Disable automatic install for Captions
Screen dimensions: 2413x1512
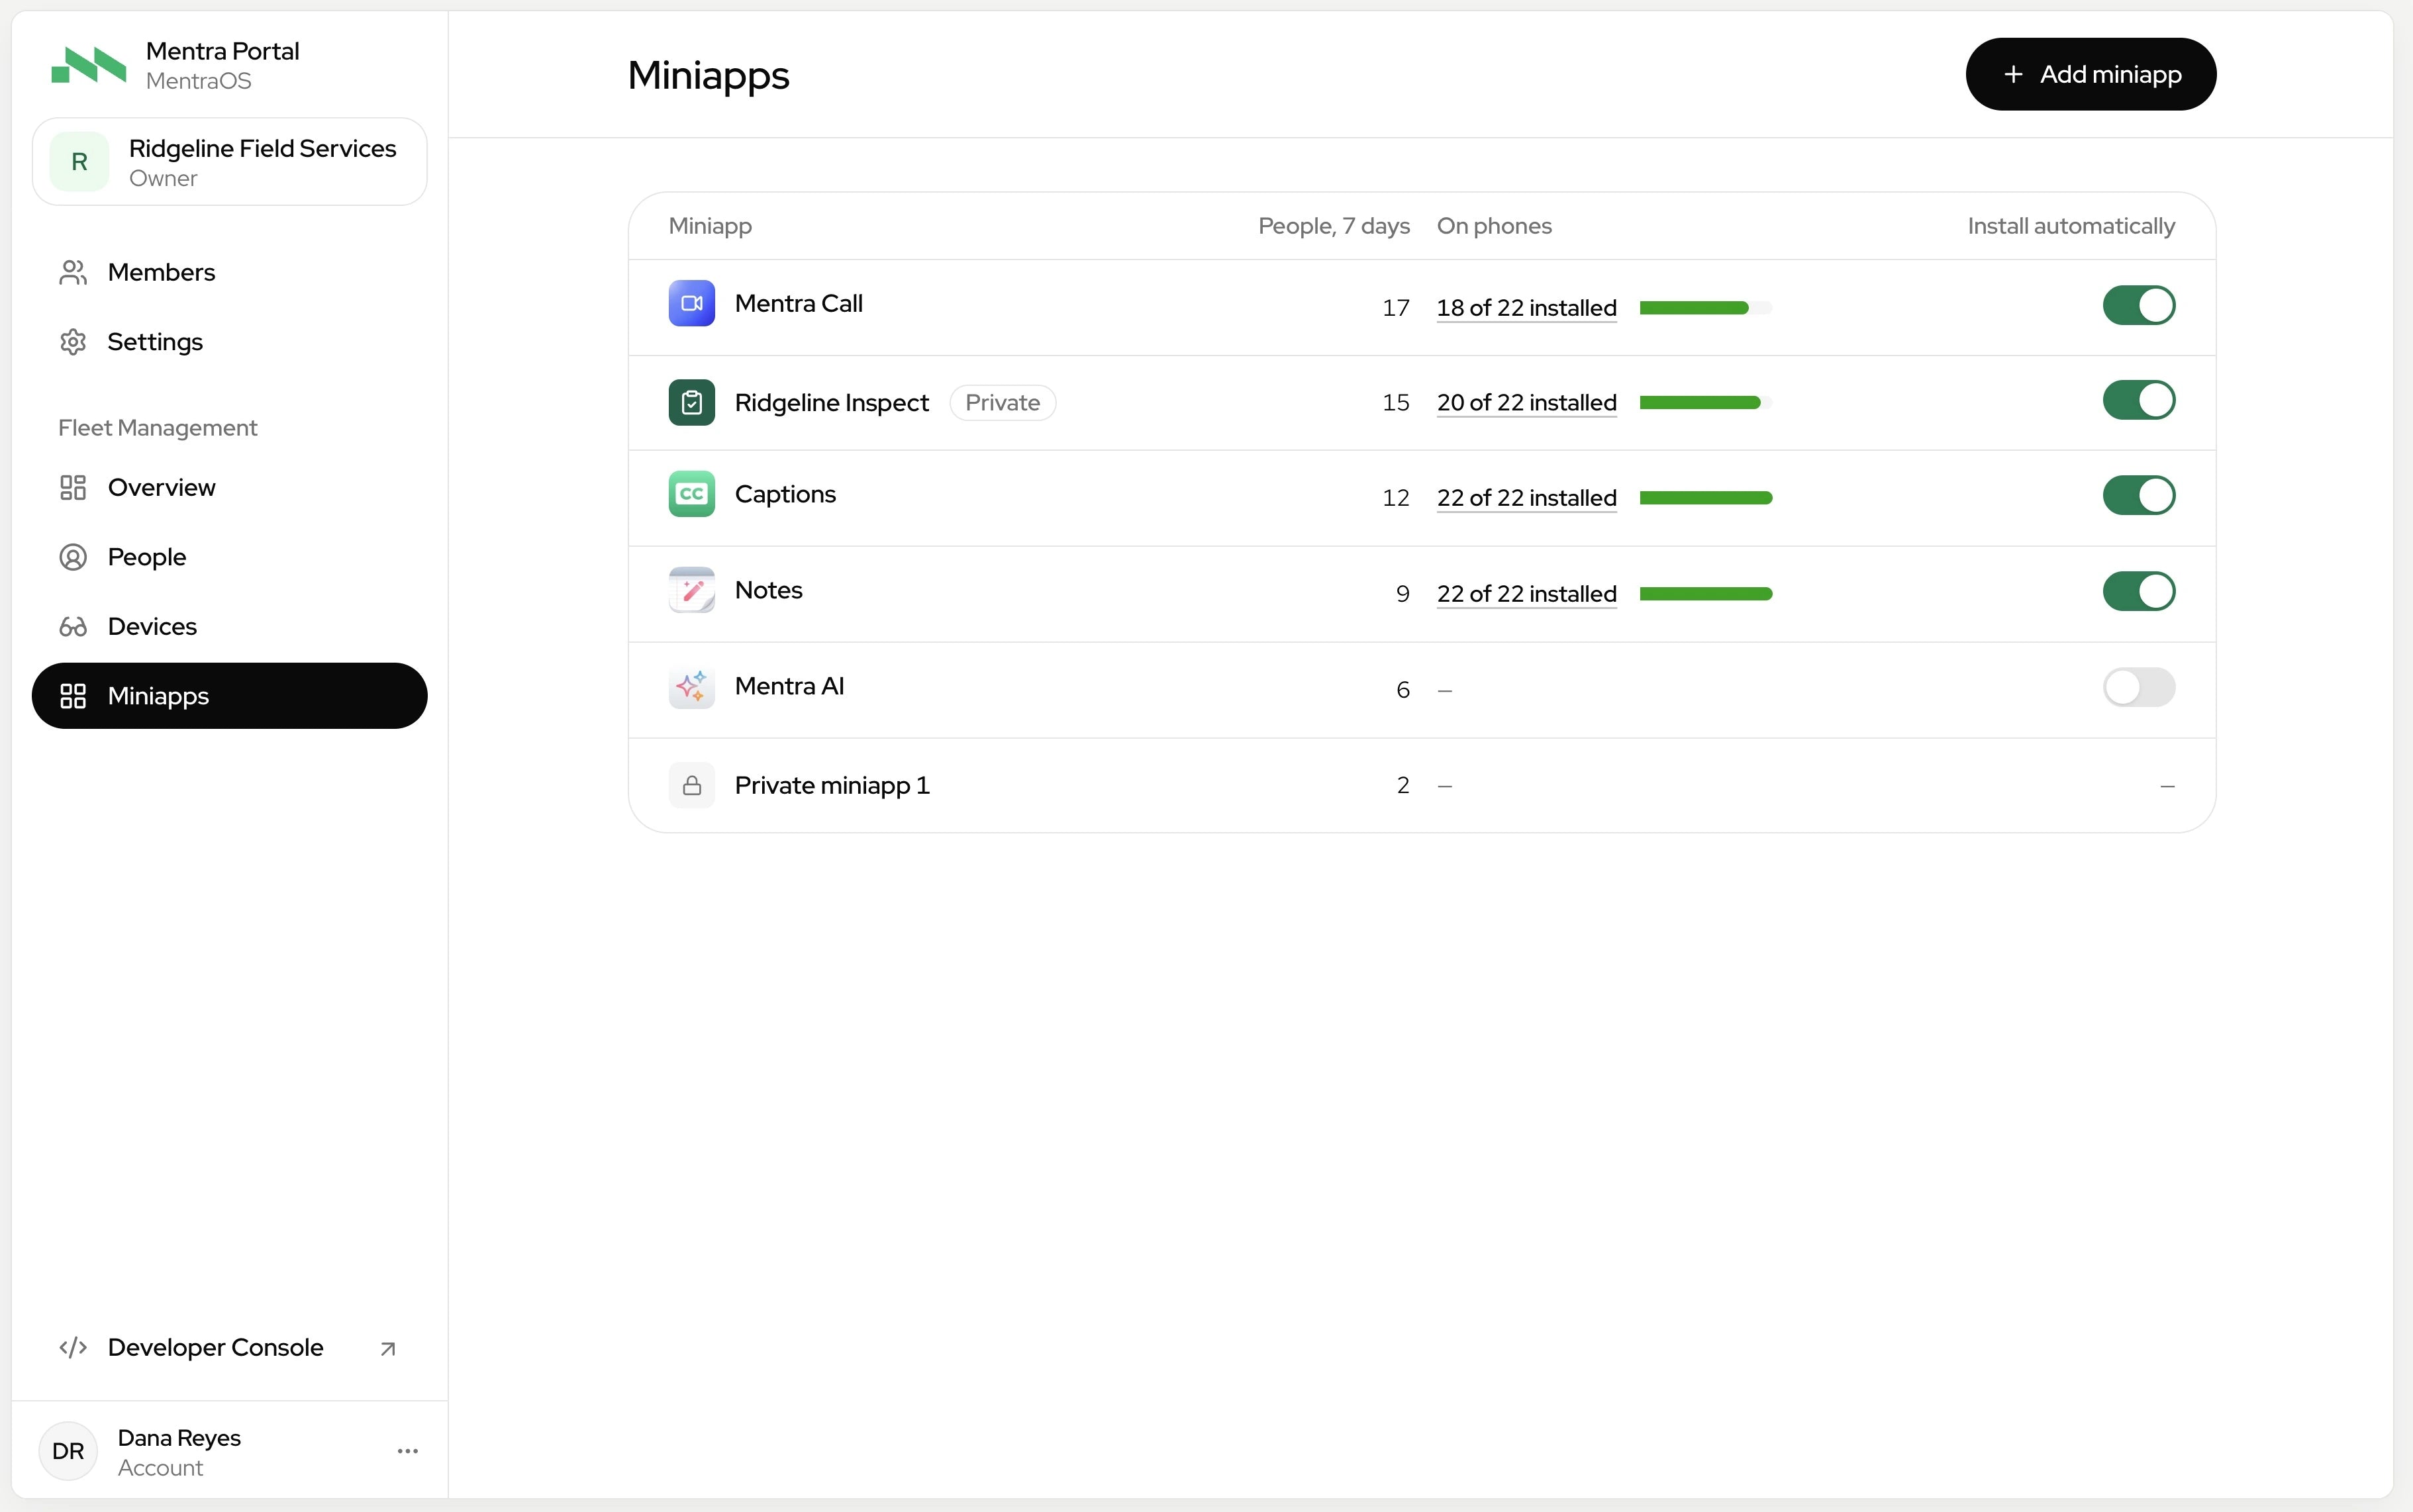2138,495
